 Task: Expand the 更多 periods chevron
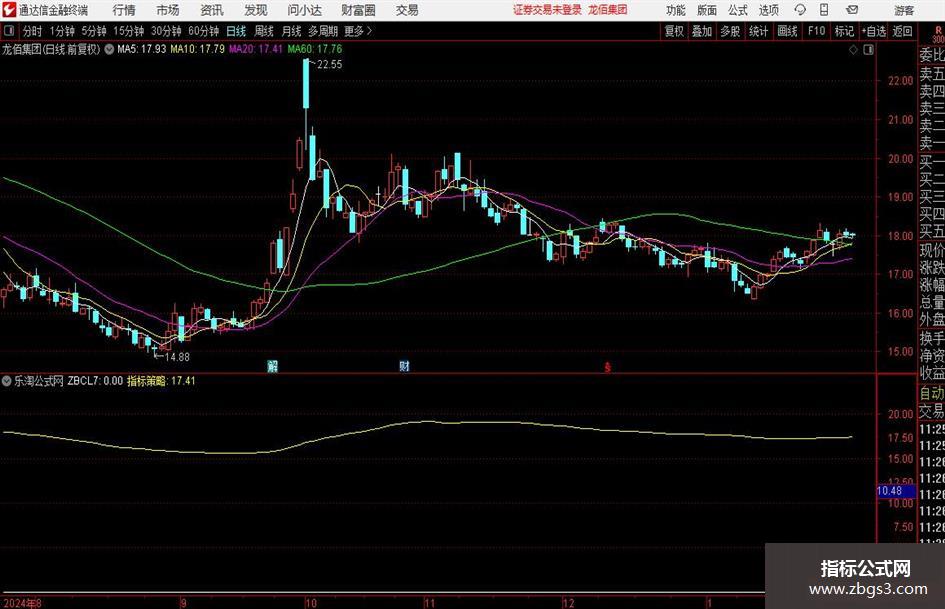tap(370, 31)
